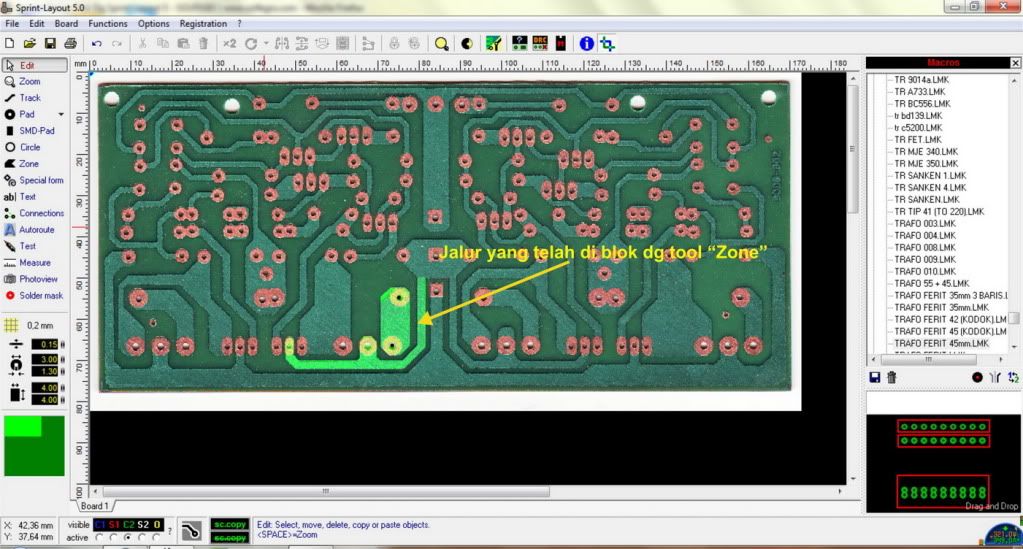Open the Functions menu
This screenshot has height=549, width=1023.
(108, 24)
